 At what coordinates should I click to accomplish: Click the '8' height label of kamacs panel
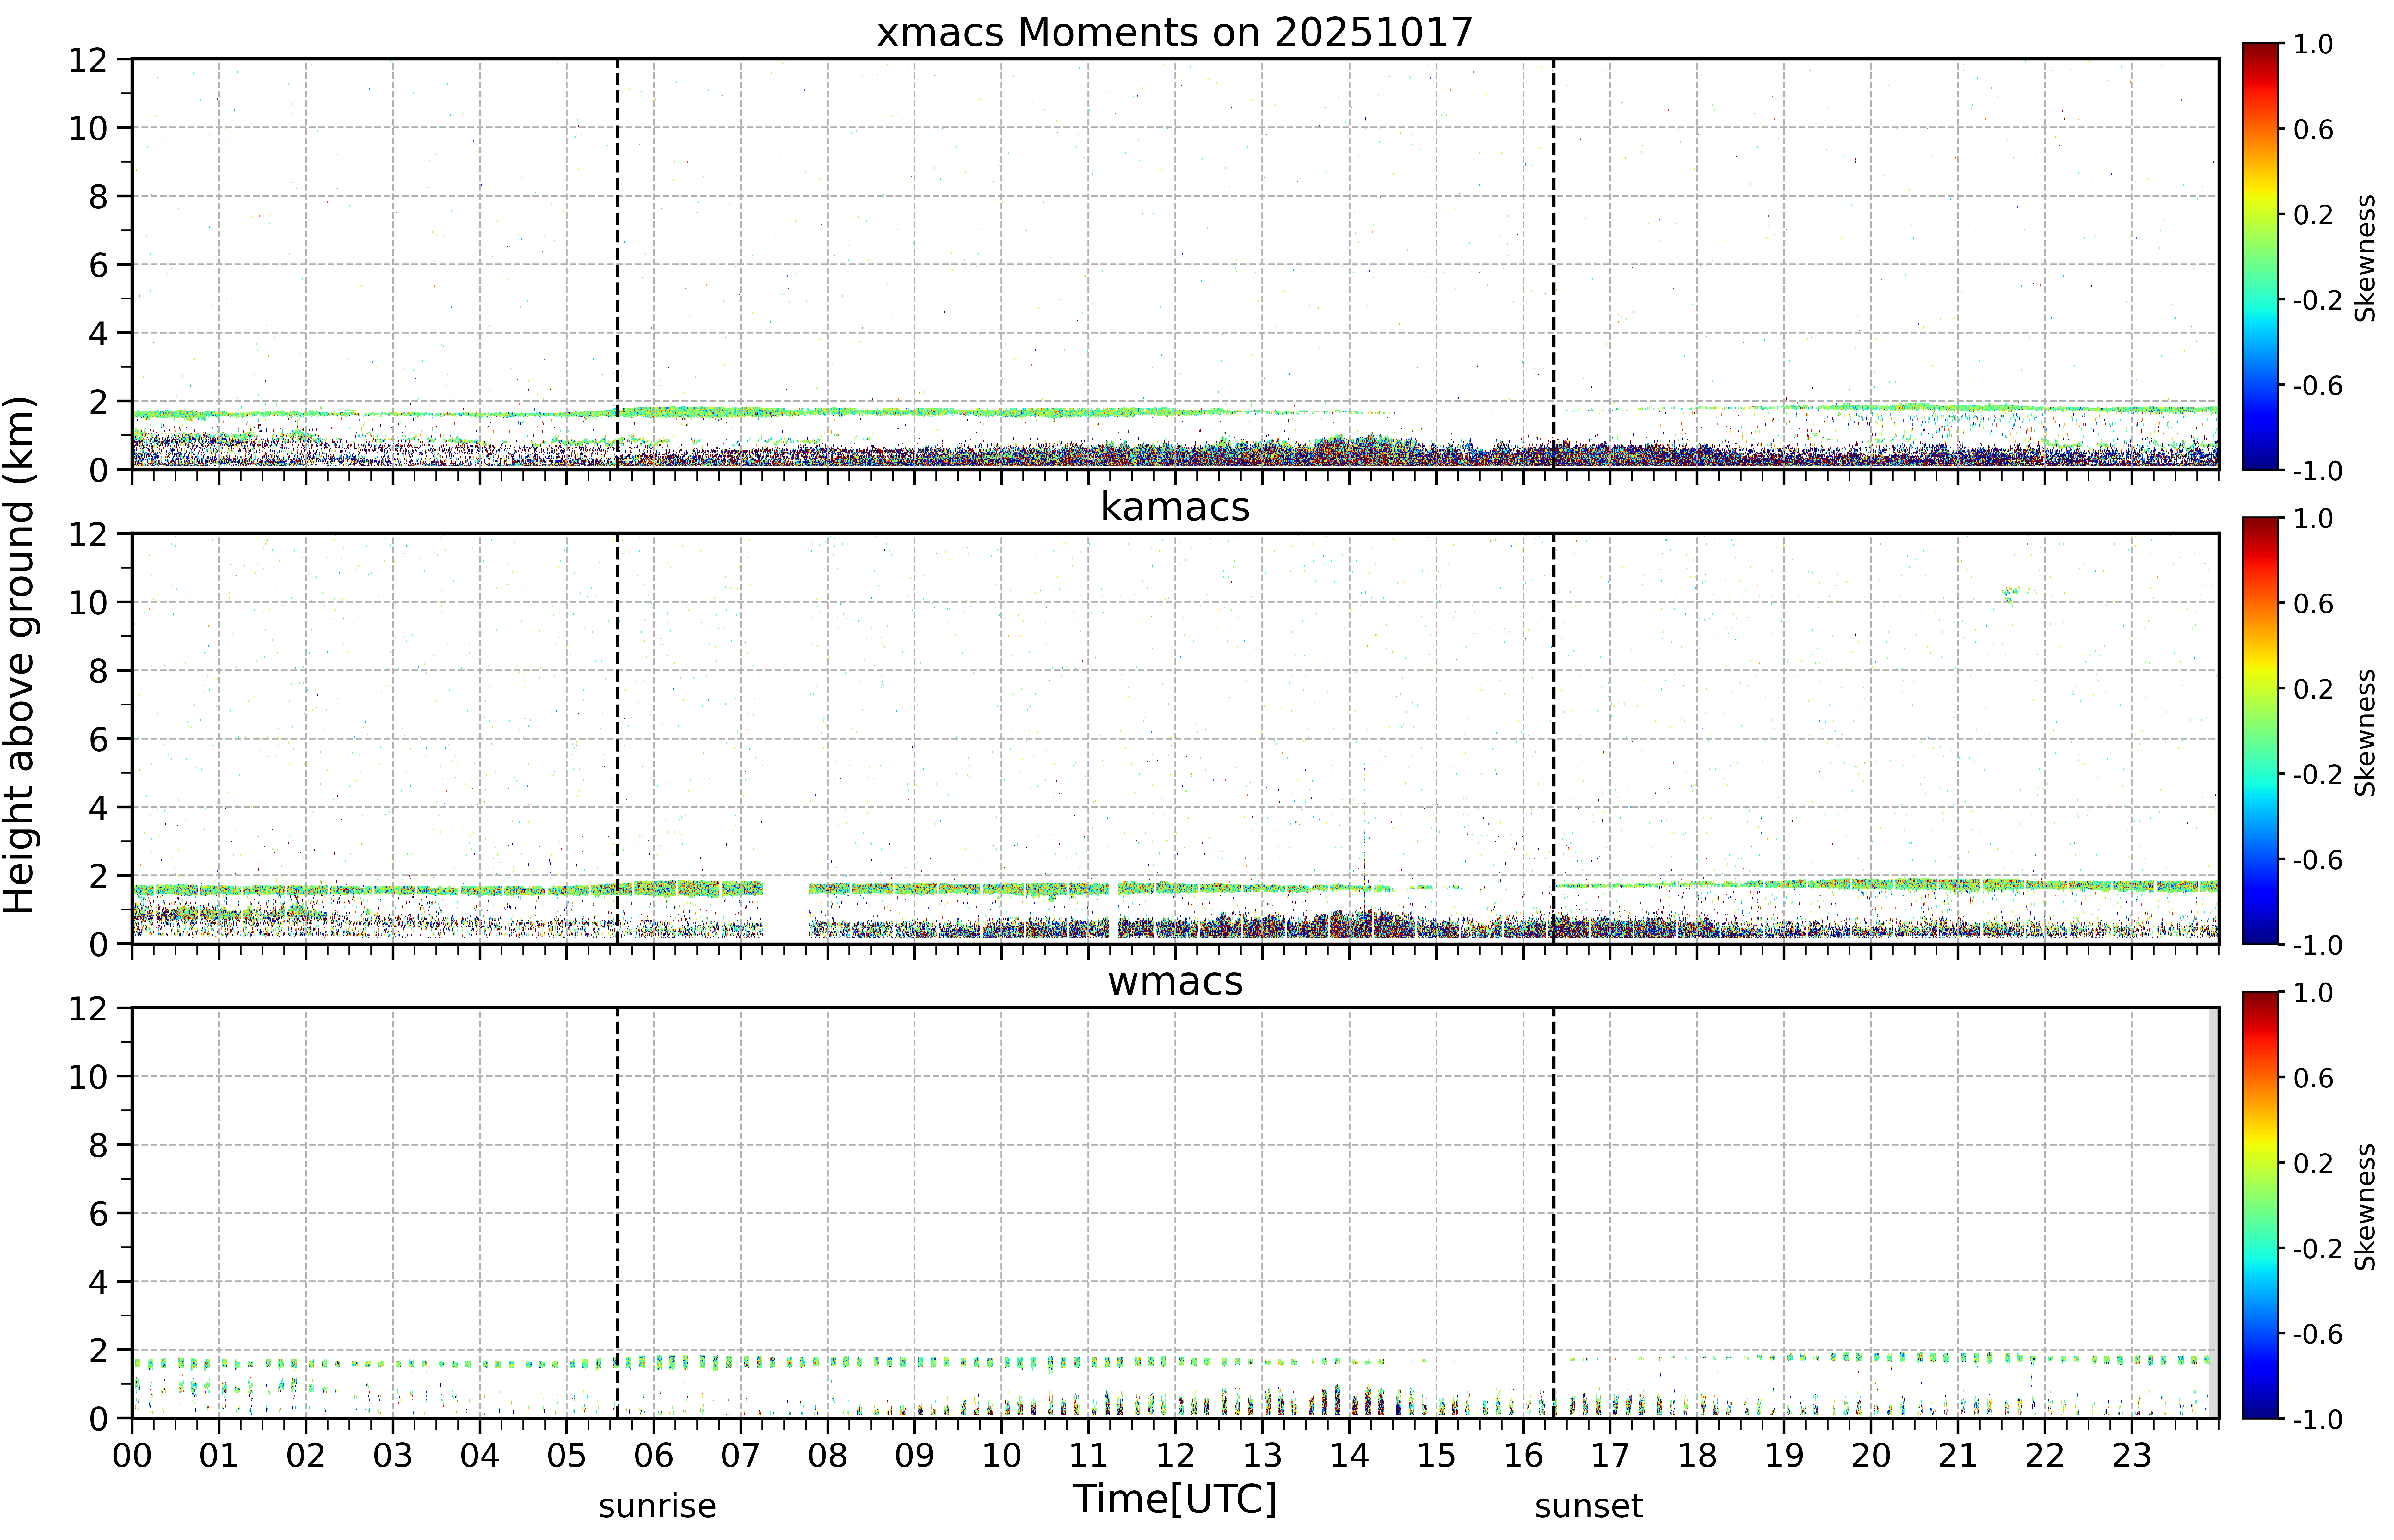(x=98, y=671)
